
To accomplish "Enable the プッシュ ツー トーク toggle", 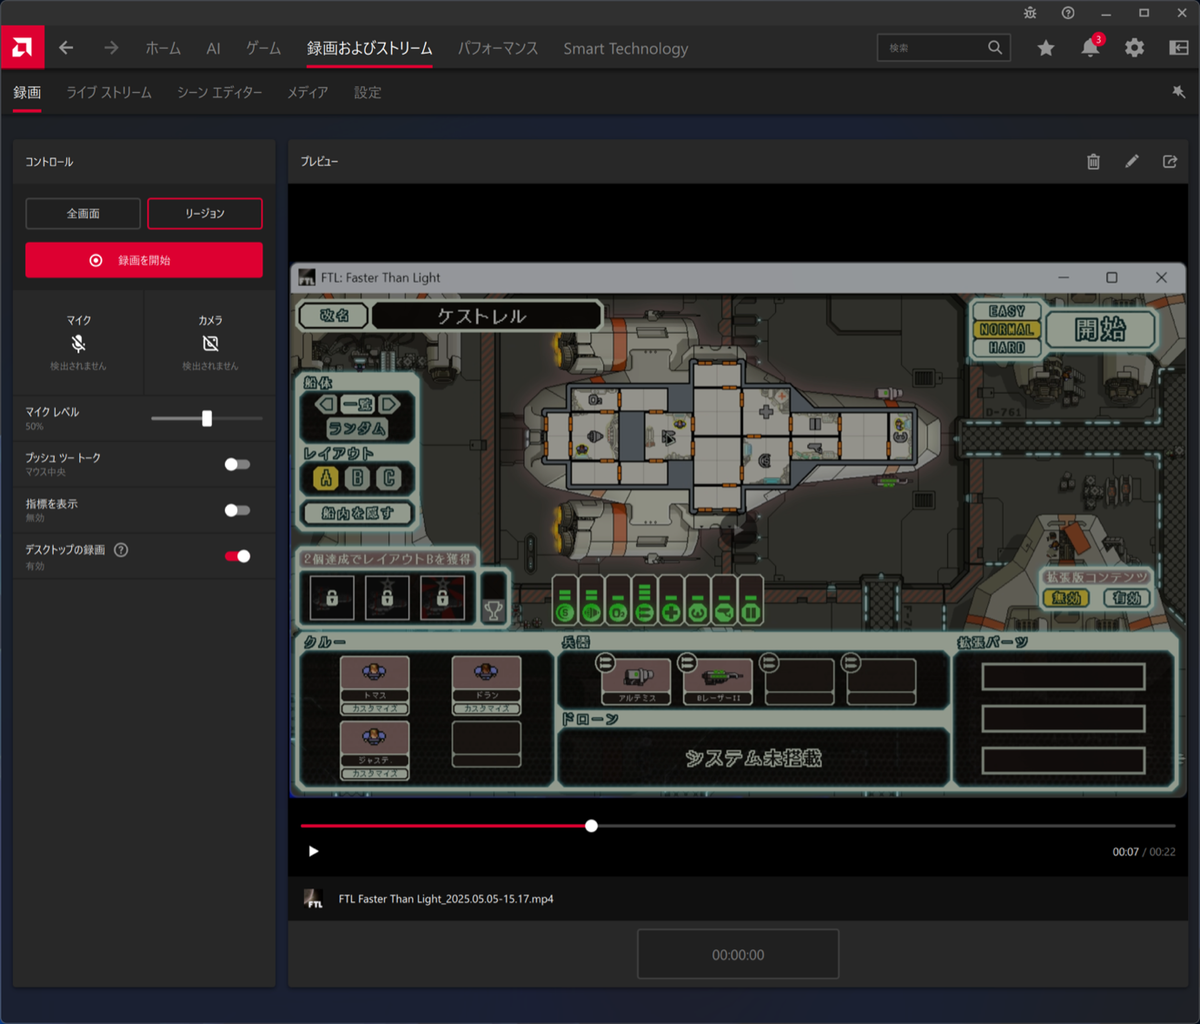I will tap(237, 464).
